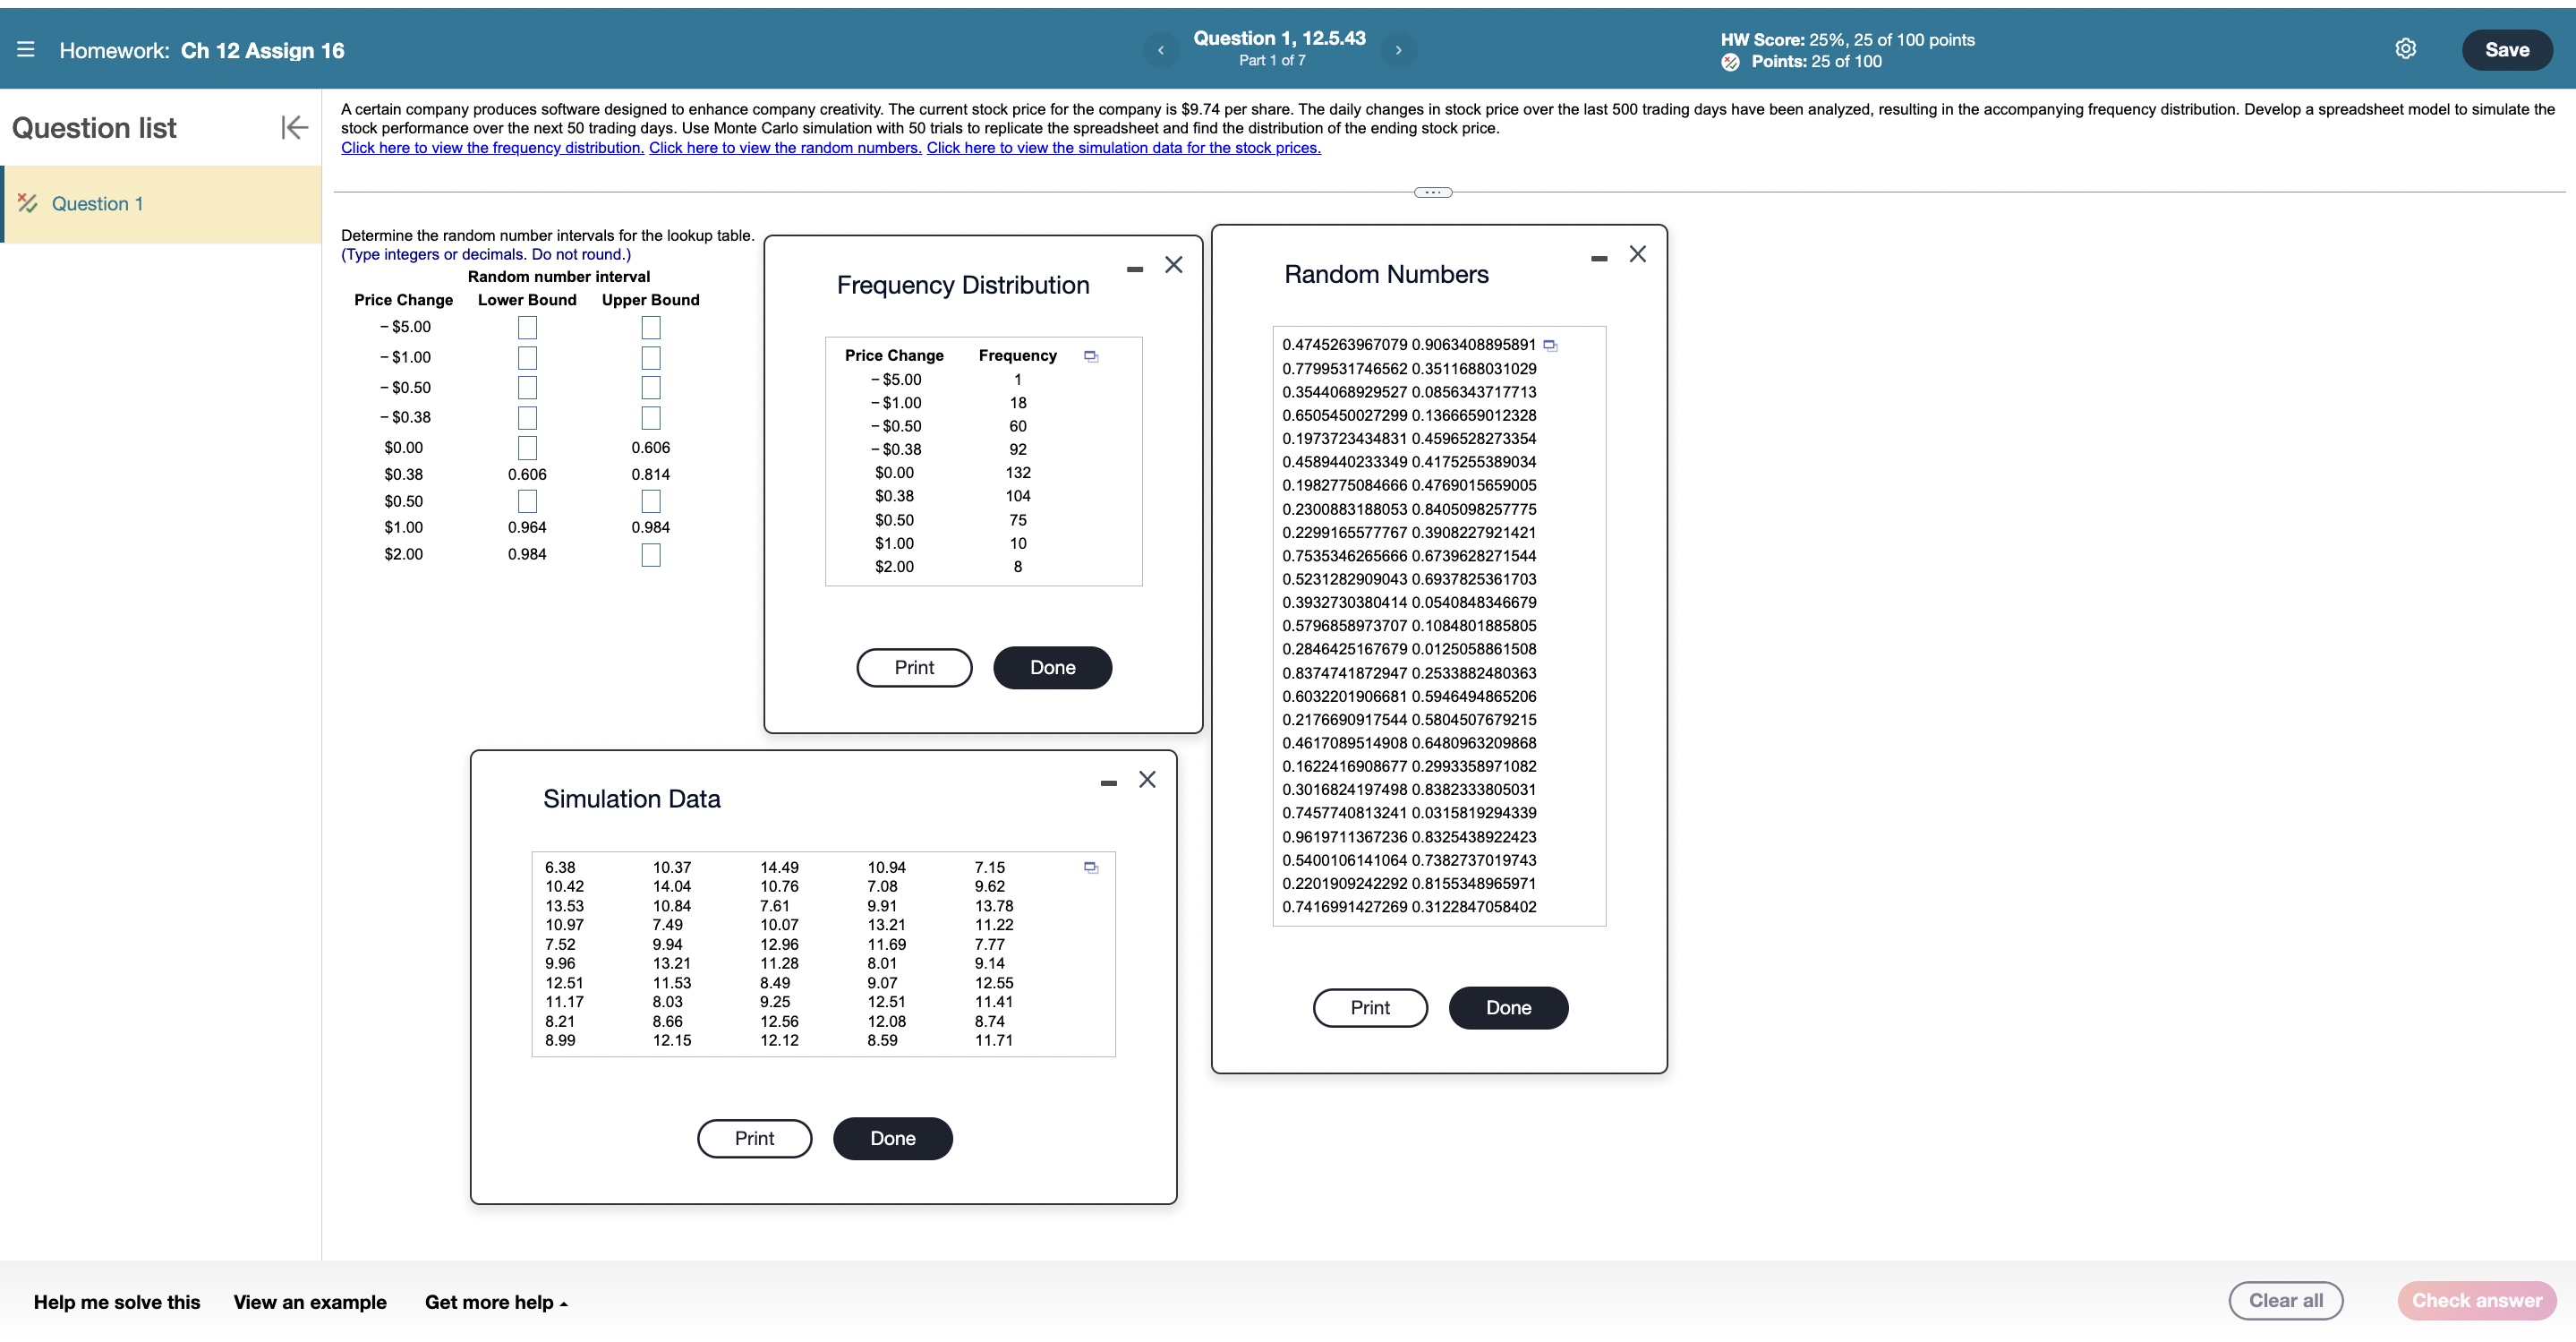The image size is (2576, 1342).
Task: Expand the ellipsis divider handle
Action: click(x=1432, y=192)
